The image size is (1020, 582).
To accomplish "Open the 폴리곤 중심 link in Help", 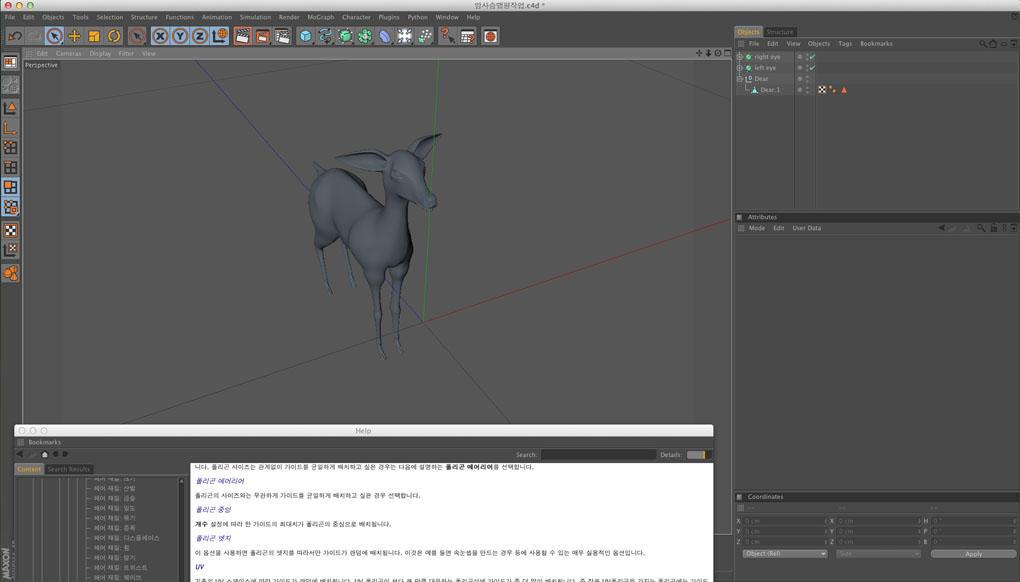I will tap(213, 510).
